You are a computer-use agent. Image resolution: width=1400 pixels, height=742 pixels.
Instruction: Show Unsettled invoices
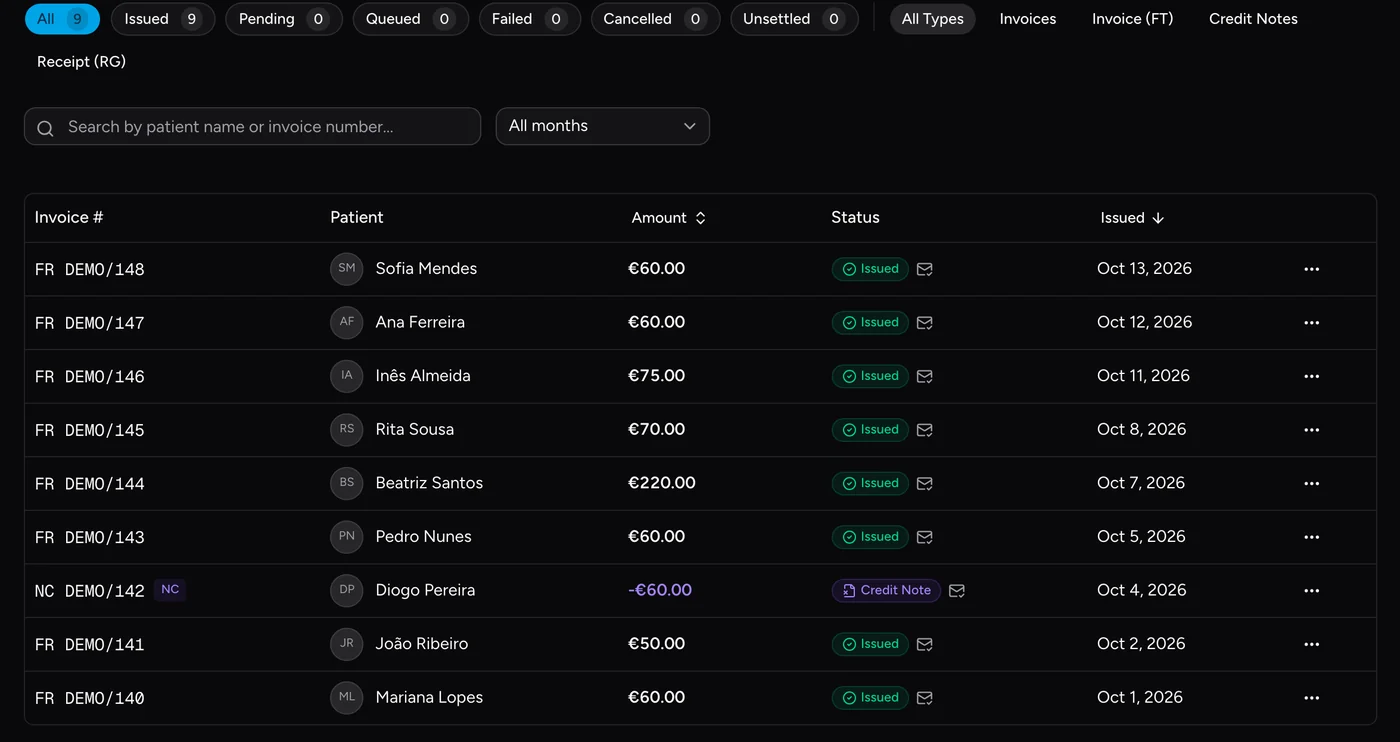pyautogui.click(x=794, y=19)
